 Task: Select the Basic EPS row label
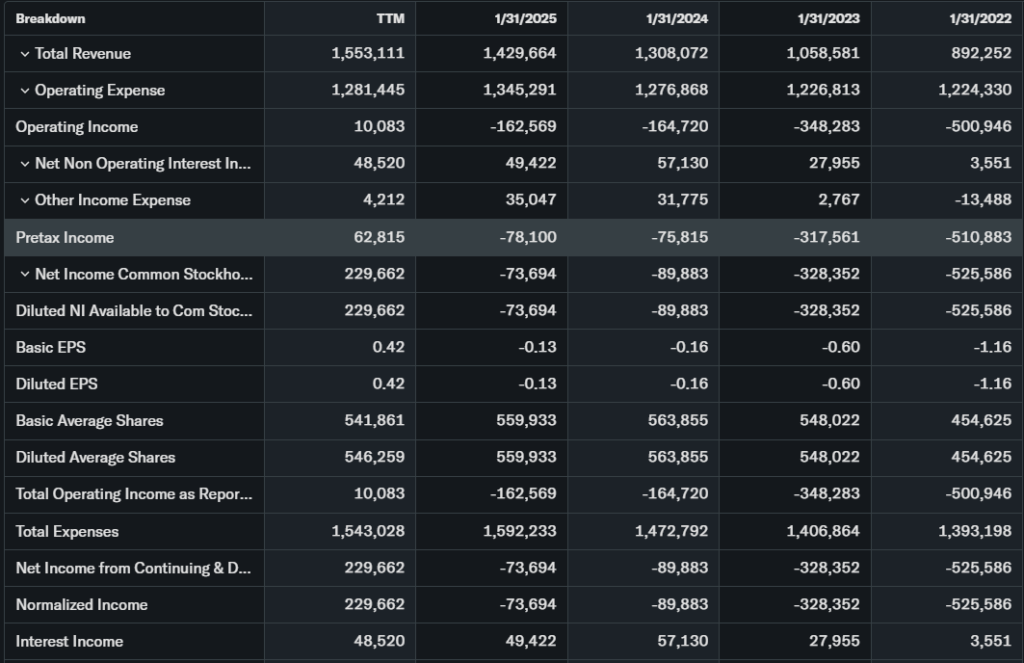[50, 347]
